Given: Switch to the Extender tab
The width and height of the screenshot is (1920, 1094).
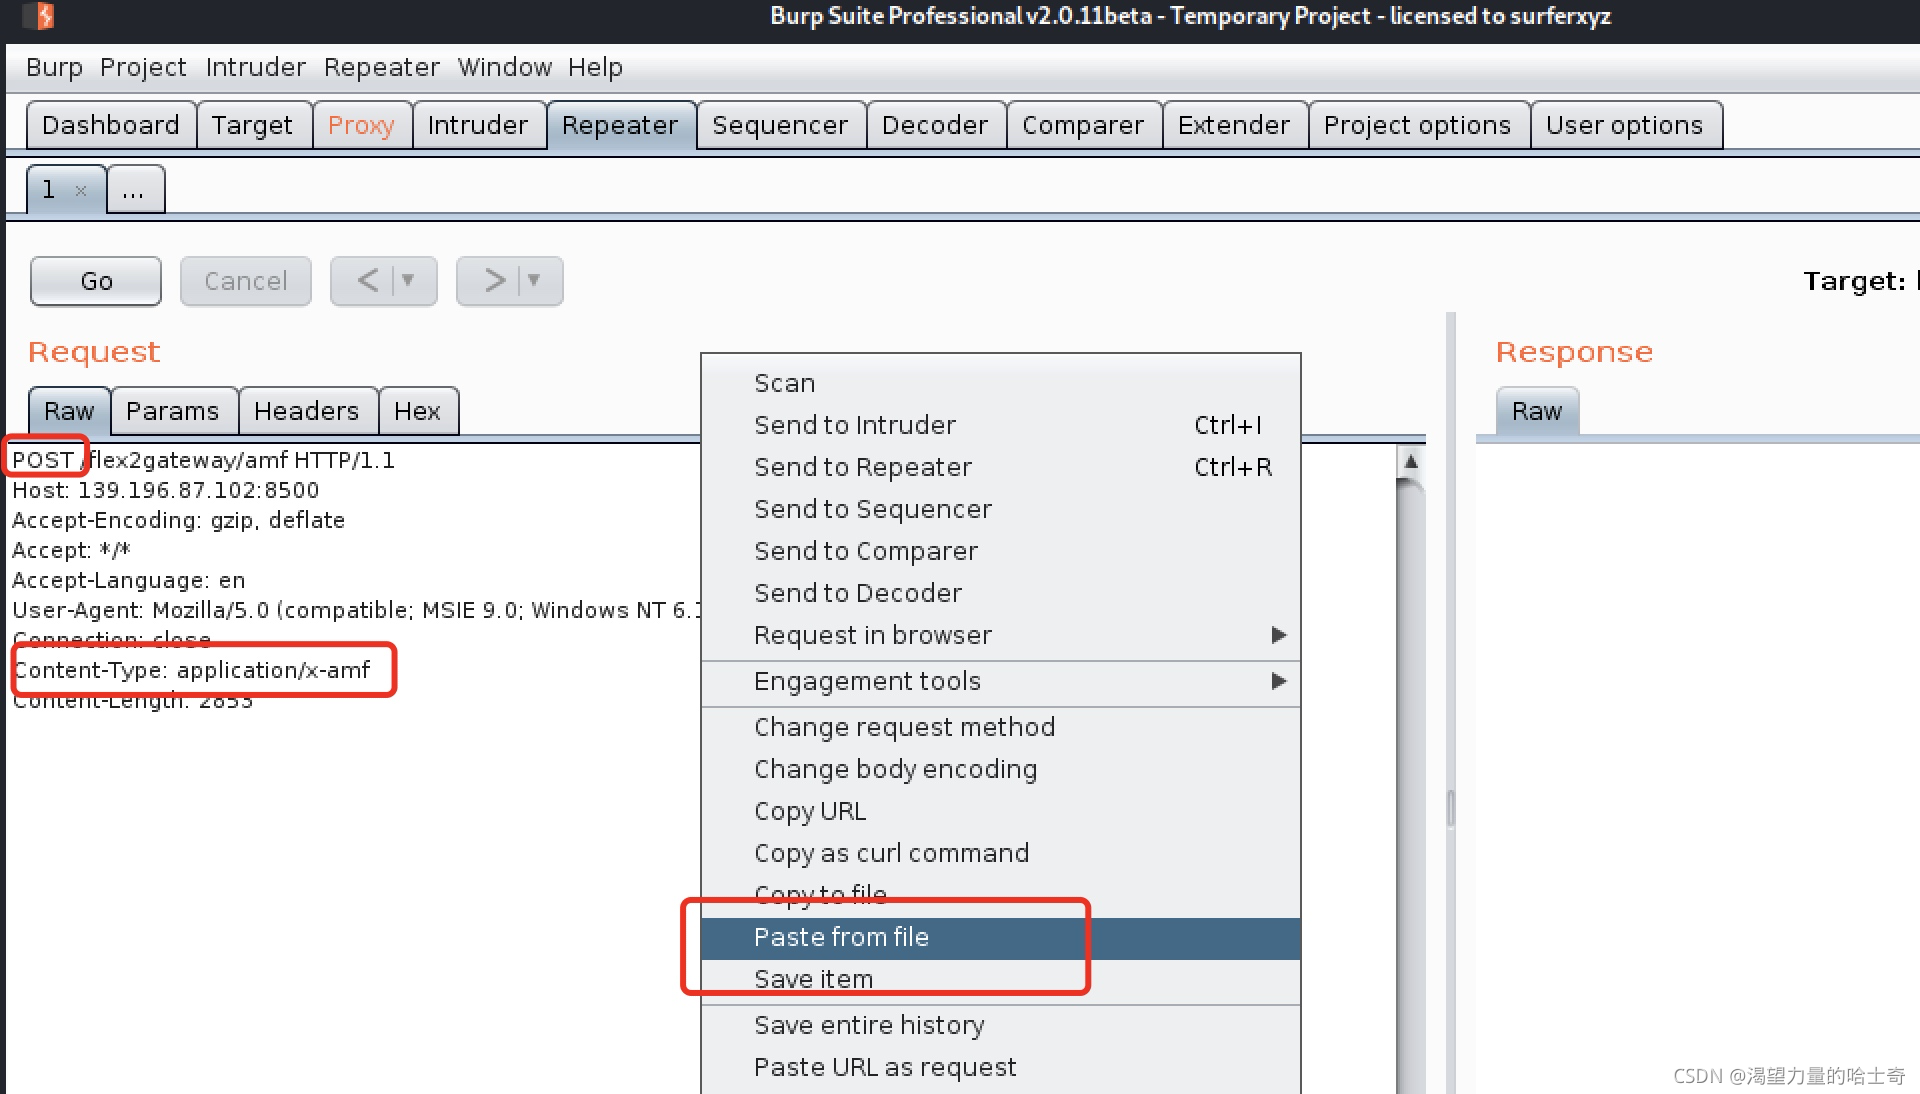Looking at the screenshot, I should pyautogui.click(x=1235, y=125).
